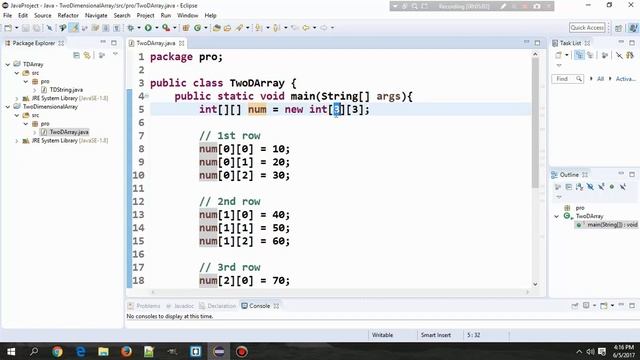640x360 pixels.
Task: Click the Debug bug icon
Action: pos(131,28)
